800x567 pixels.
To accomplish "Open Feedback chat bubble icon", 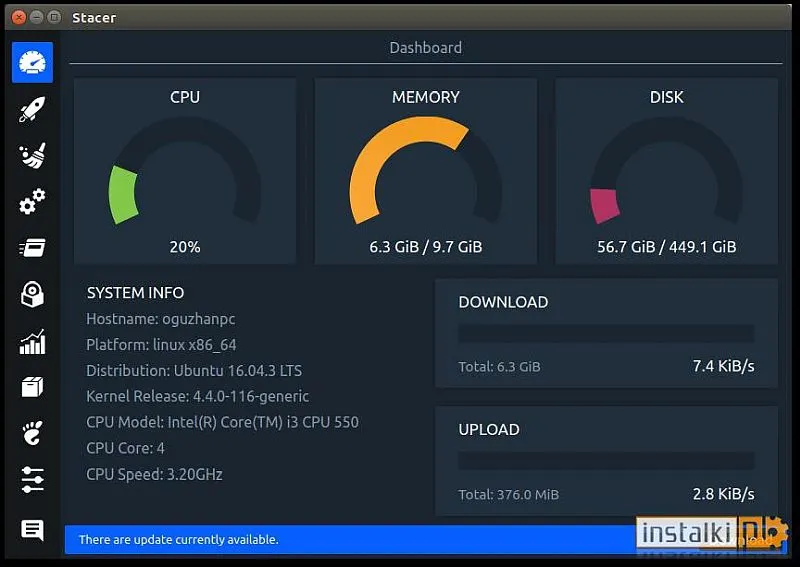I will point(32,530).
